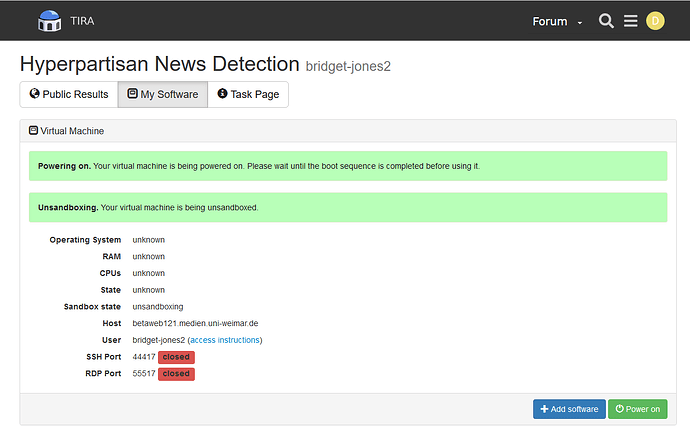690x431 pixels.
Task: Open the Forum menu item
Action: 550,21
